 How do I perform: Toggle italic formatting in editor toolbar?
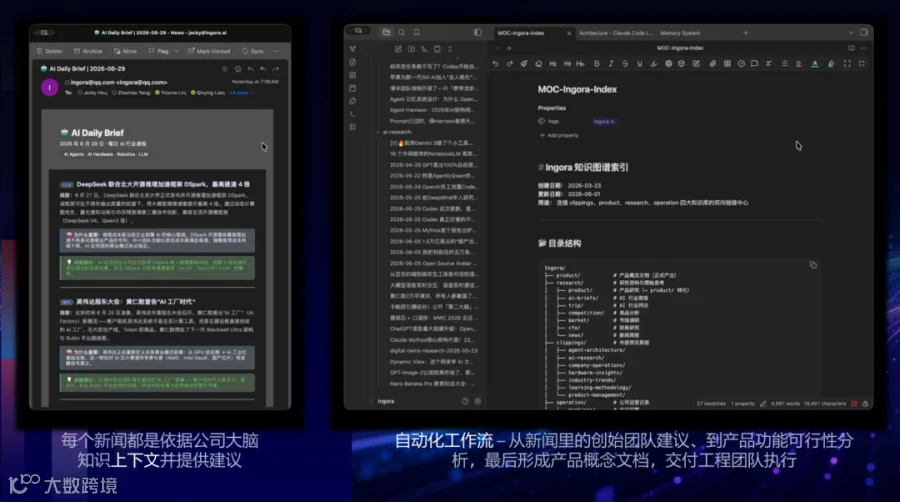611,64
